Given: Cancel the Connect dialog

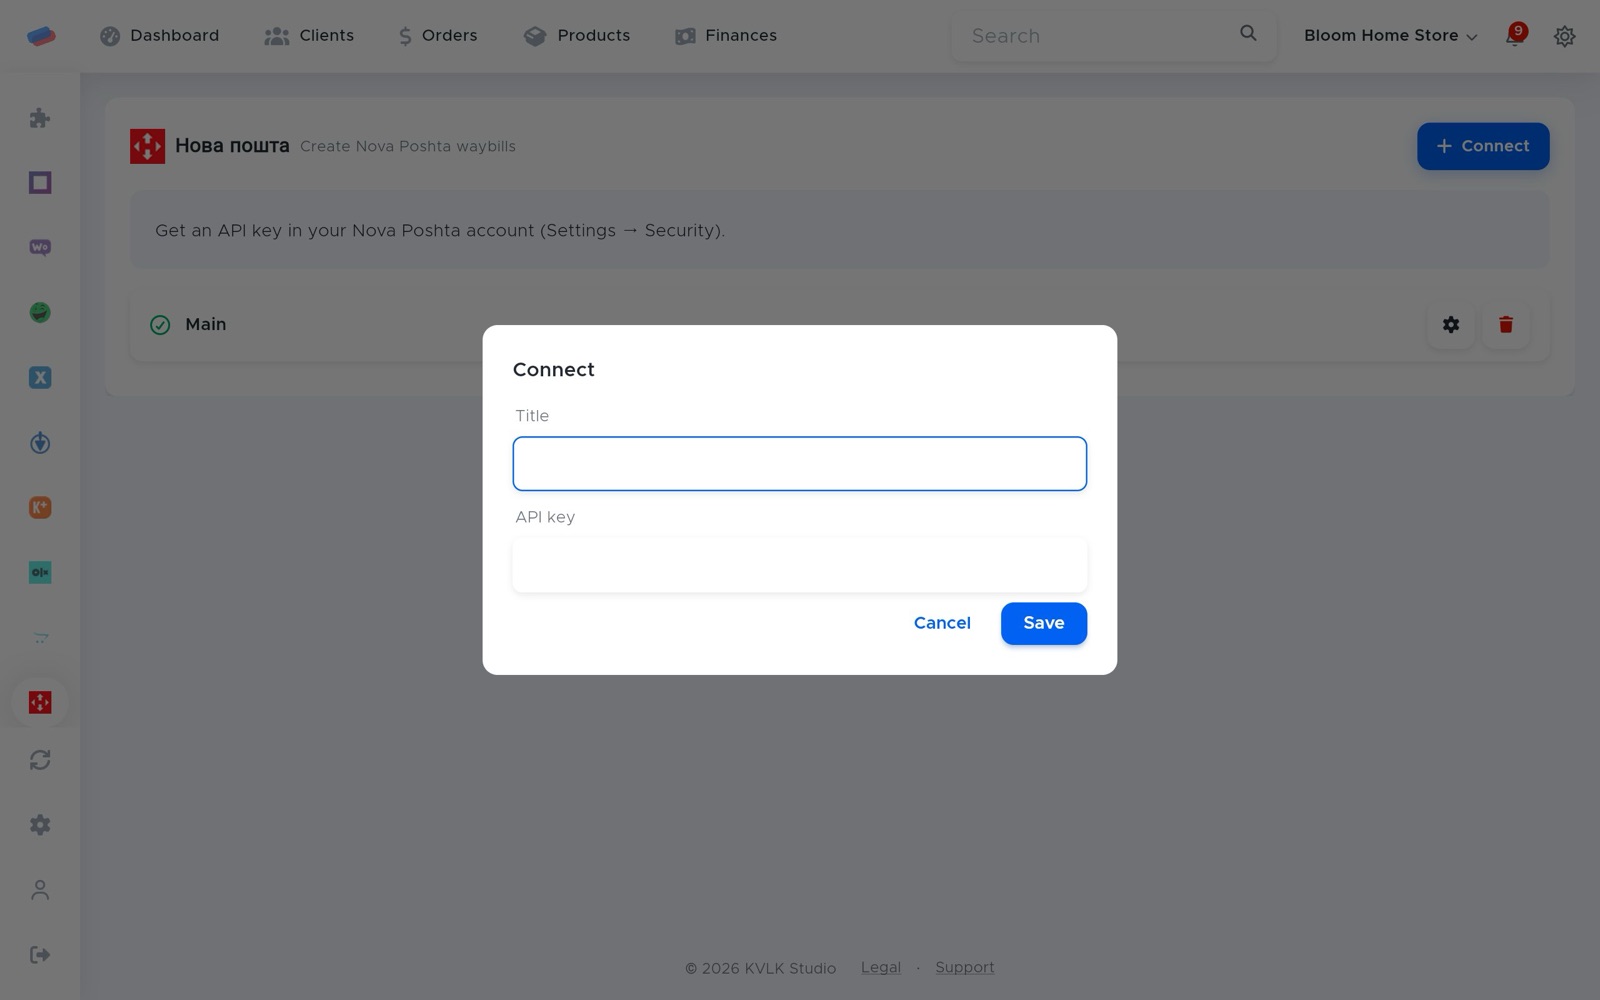Looking at the screenshot, I should (x=942, y=623).
